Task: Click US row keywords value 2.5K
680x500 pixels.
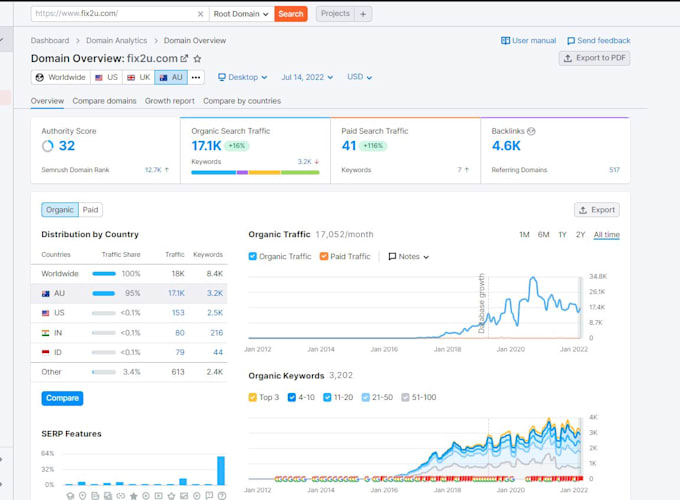Action: pos(215,313)
